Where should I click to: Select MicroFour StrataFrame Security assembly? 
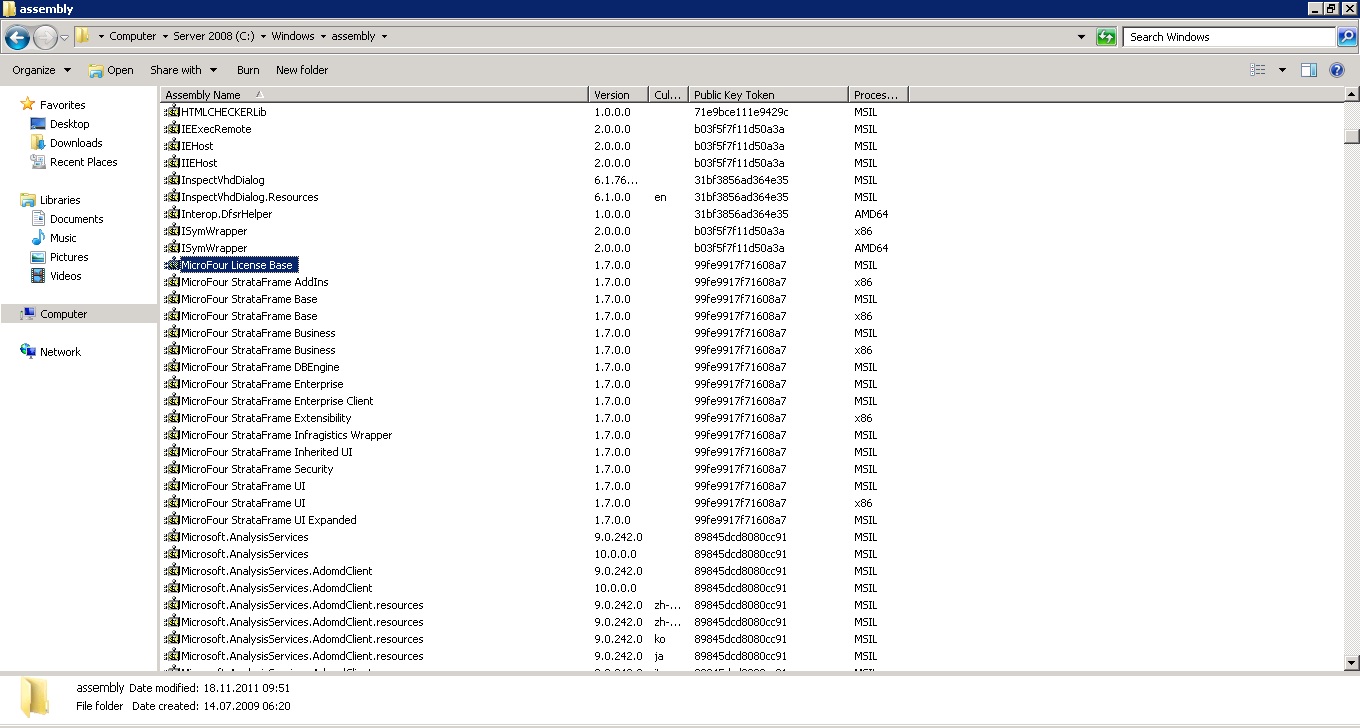pos(256,469)
